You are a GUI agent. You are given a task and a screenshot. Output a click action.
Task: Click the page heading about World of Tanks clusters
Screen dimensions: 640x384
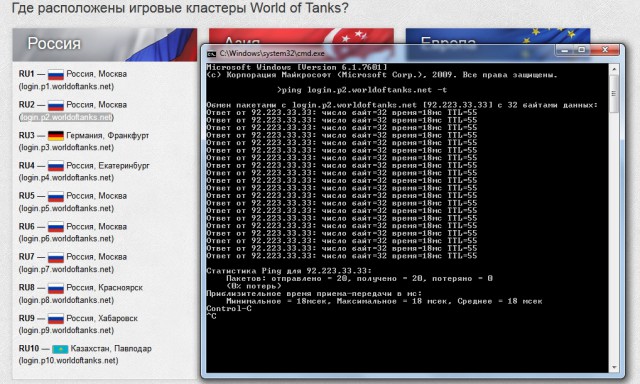click(180, 8)
